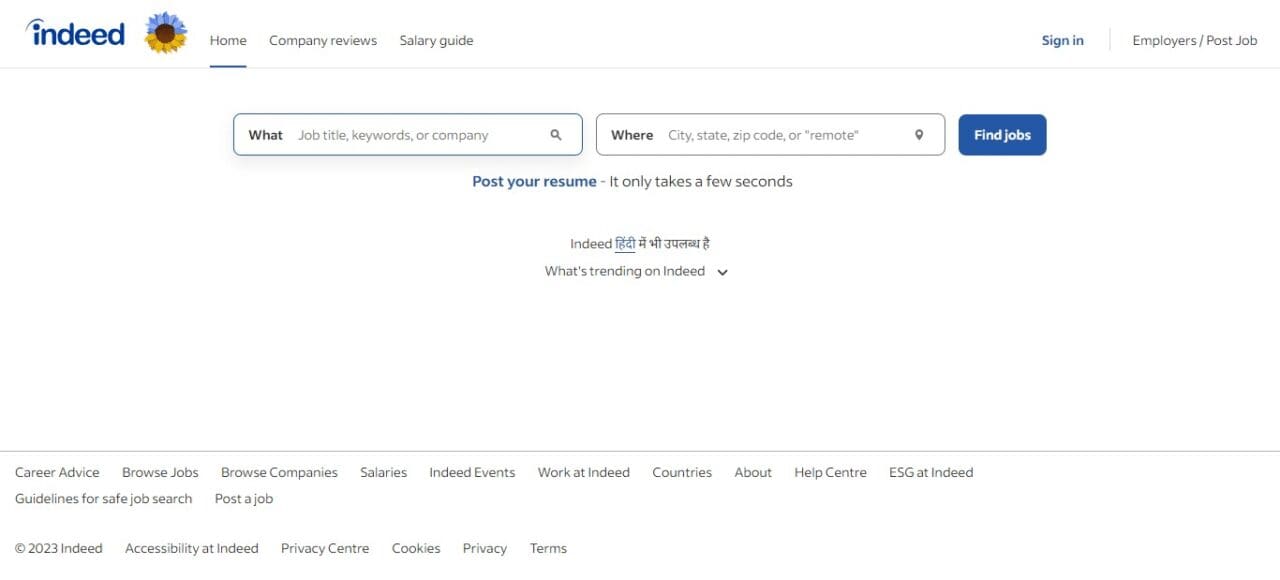This screenshot has height=580, width=1280.
Task: Open Browse Jobs footer link
Action: (x=160, y=473)
